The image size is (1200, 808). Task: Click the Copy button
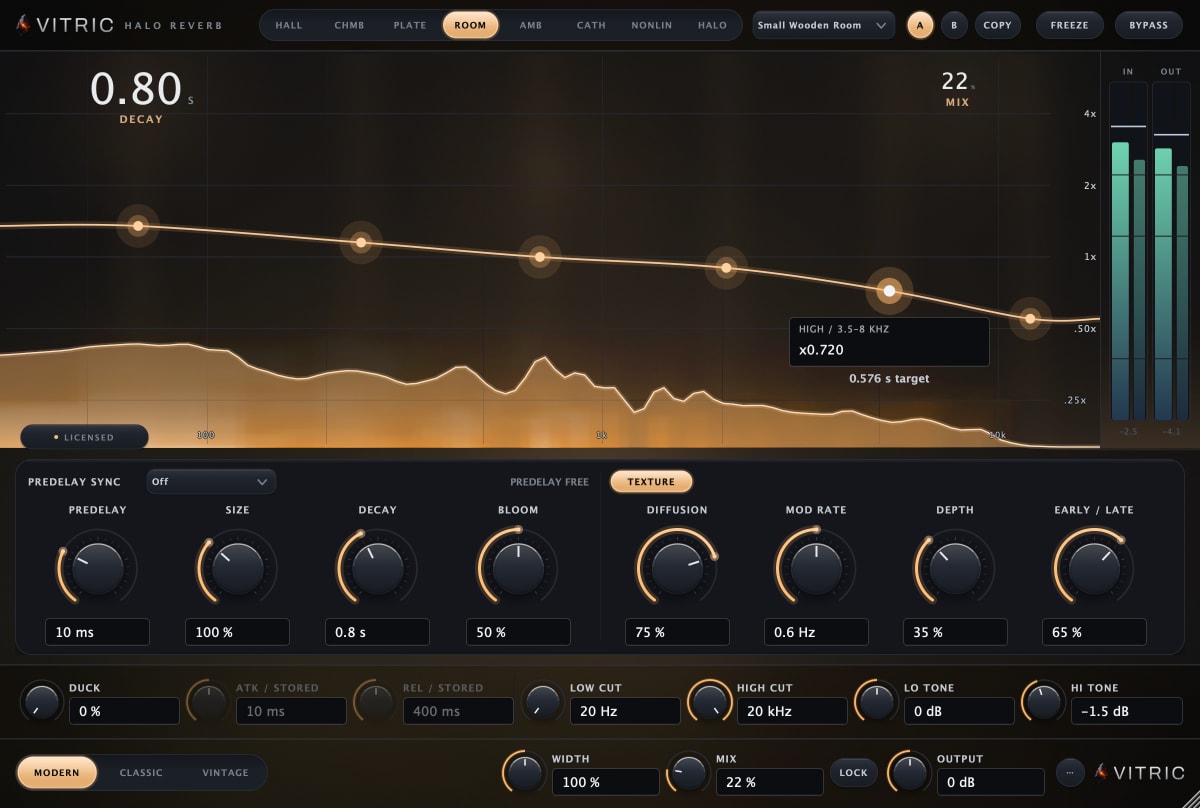[998, 25]
